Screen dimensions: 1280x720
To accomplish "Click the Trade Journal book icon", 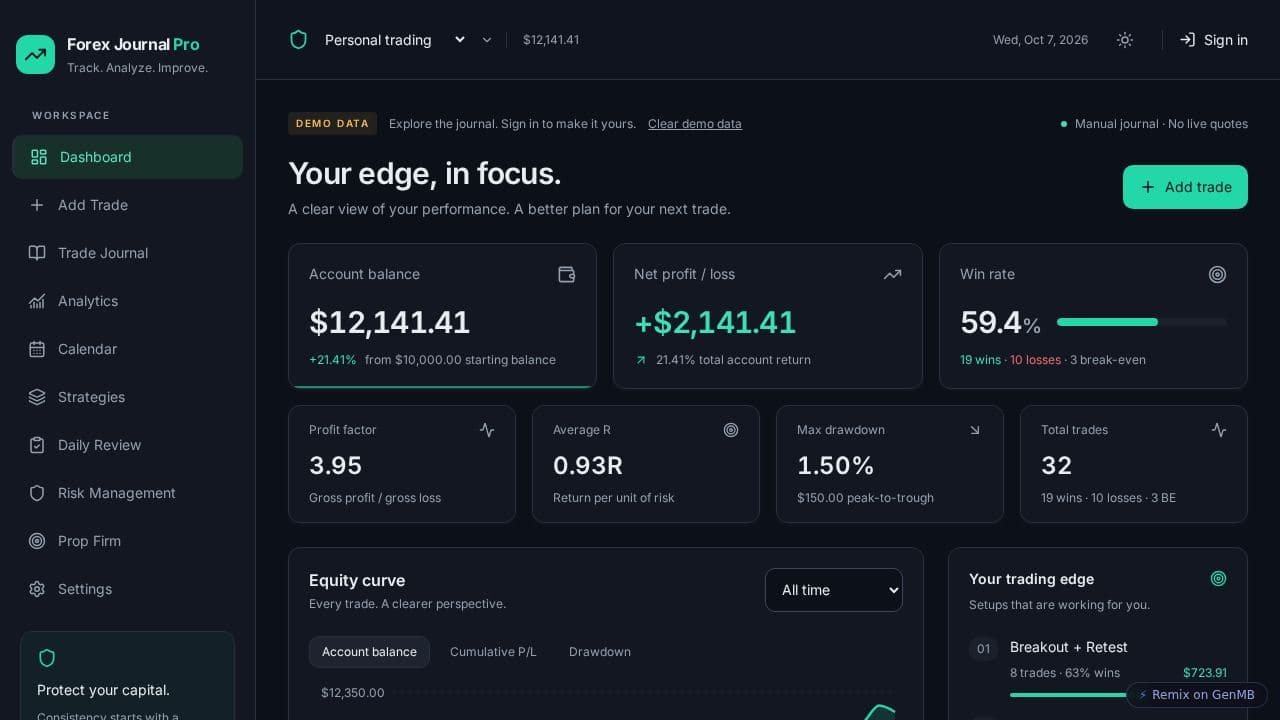I will tap(37, 253).
